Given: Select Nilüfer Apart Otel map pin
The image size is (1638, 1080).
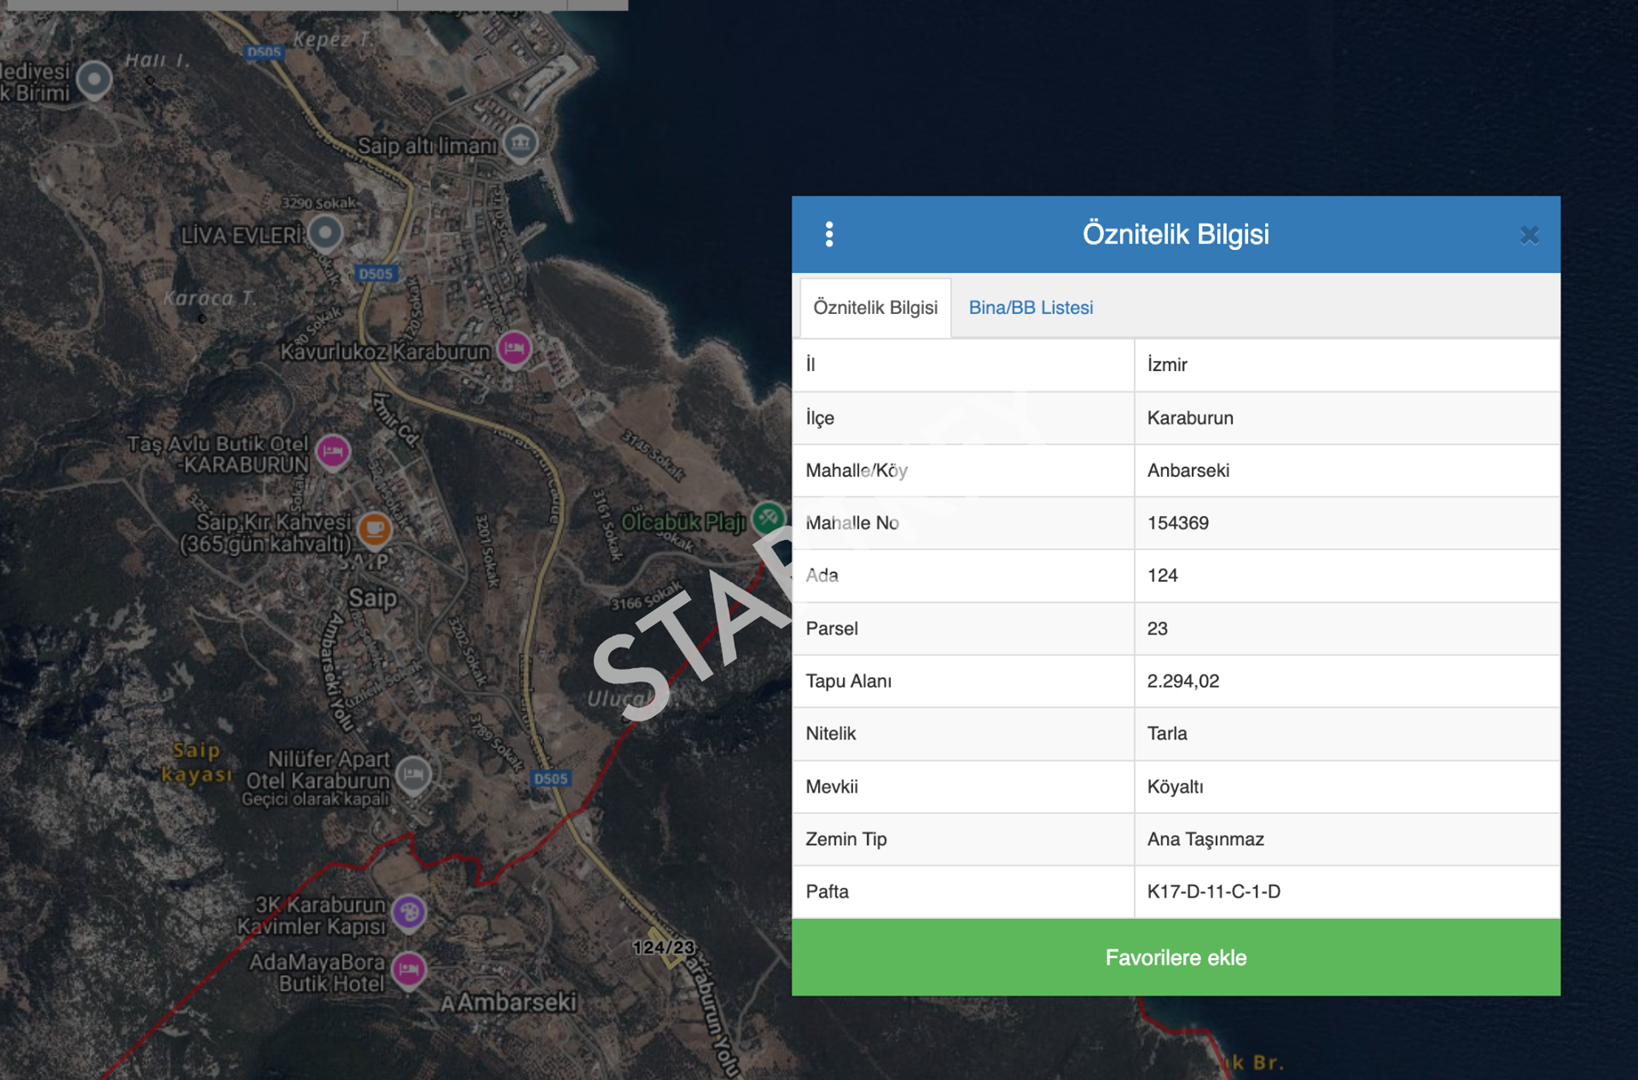Looking at the screenshot, I should click(413, 773).
